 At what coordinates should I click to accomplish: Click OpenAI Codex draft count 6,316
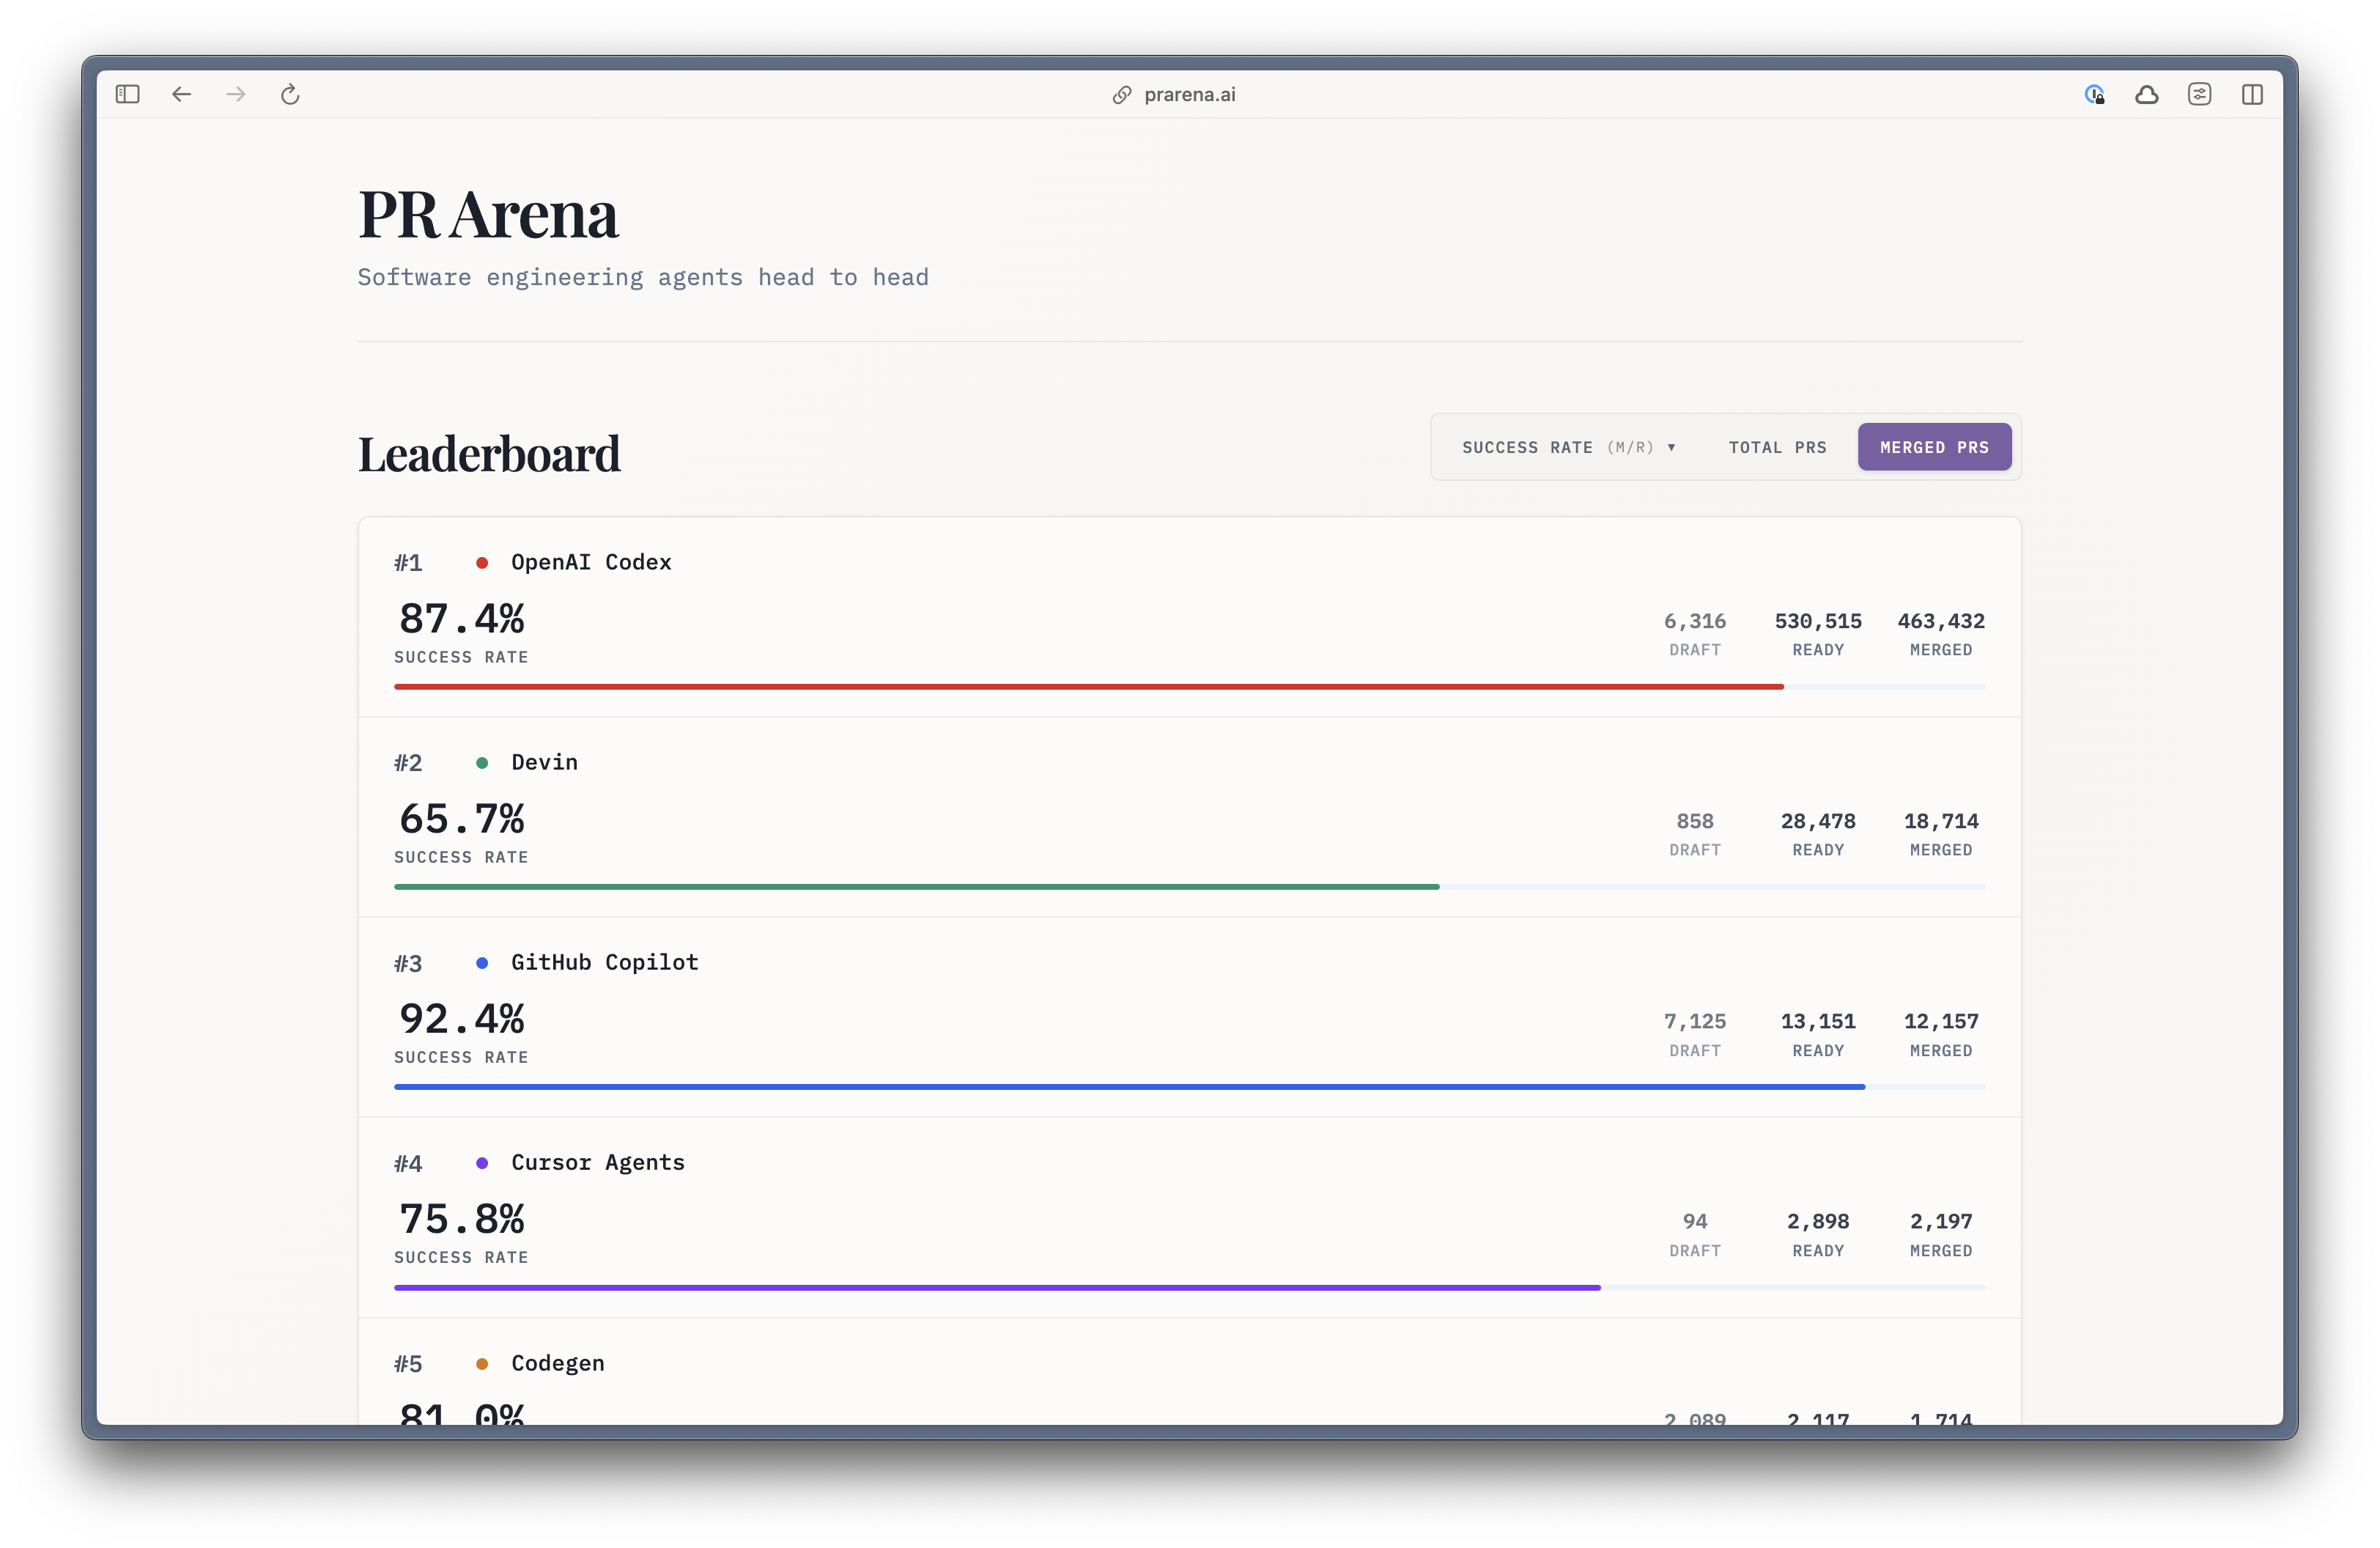coord(1695,621)
